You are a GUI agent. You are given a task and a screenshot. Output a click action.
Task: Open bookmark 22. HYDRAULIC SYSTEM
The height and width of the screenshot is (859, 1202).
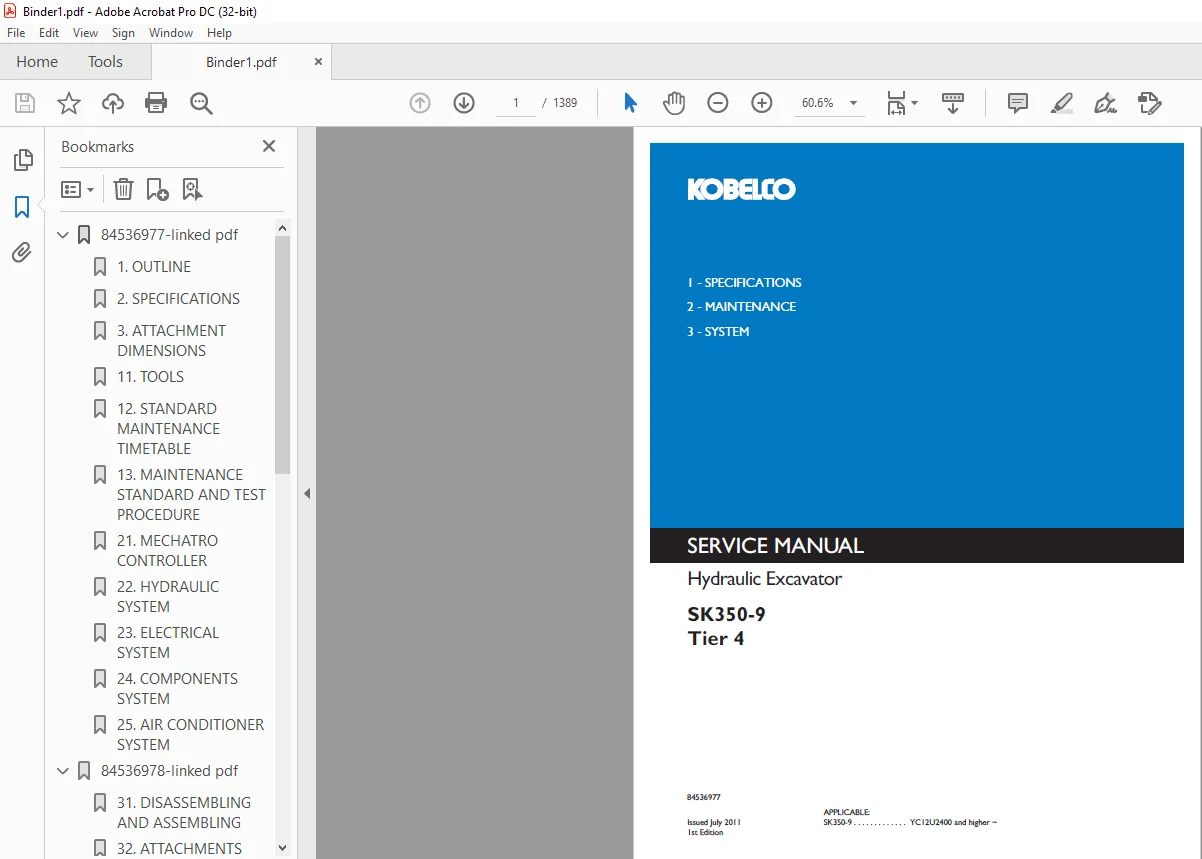pos(168,597)
